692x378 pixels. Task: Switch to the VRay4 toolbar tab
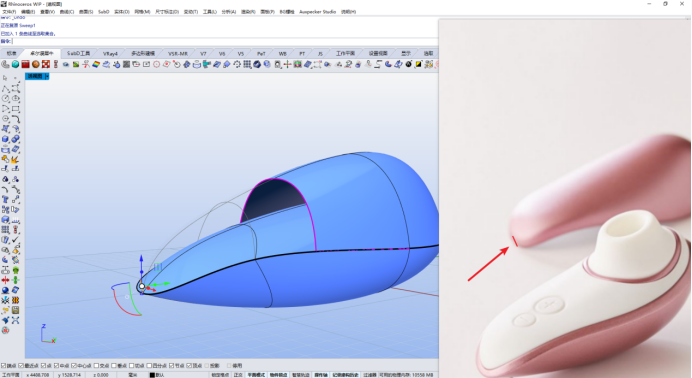click(x=110, y=53)
